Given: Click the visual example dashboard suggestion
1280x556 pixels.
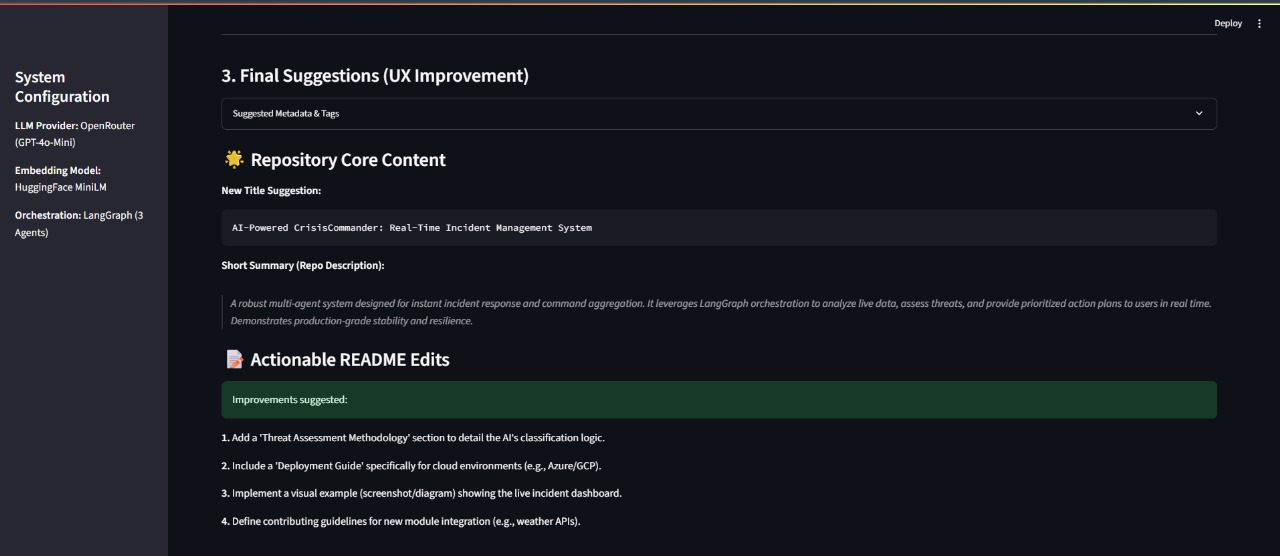Looking at the screenshot, I should tap(421, 494).
